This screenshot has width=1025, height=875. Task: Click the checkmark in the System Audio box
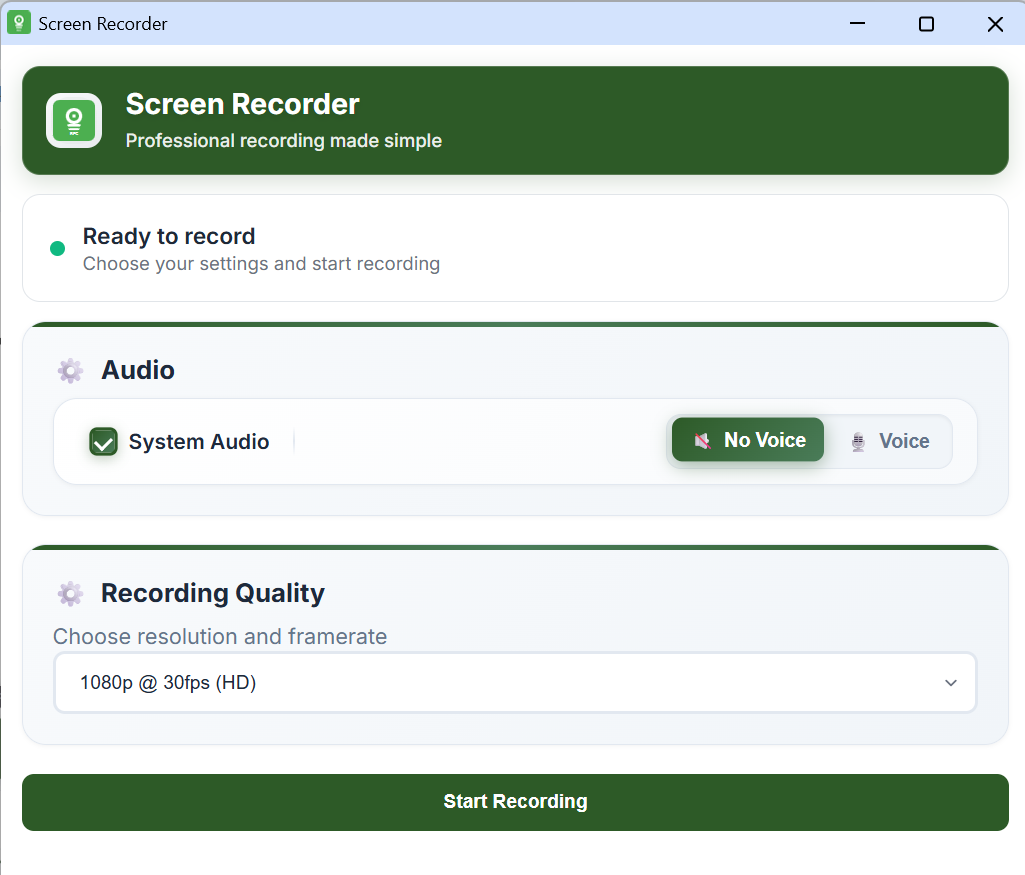pyautogui.click(x=103, y=441)
